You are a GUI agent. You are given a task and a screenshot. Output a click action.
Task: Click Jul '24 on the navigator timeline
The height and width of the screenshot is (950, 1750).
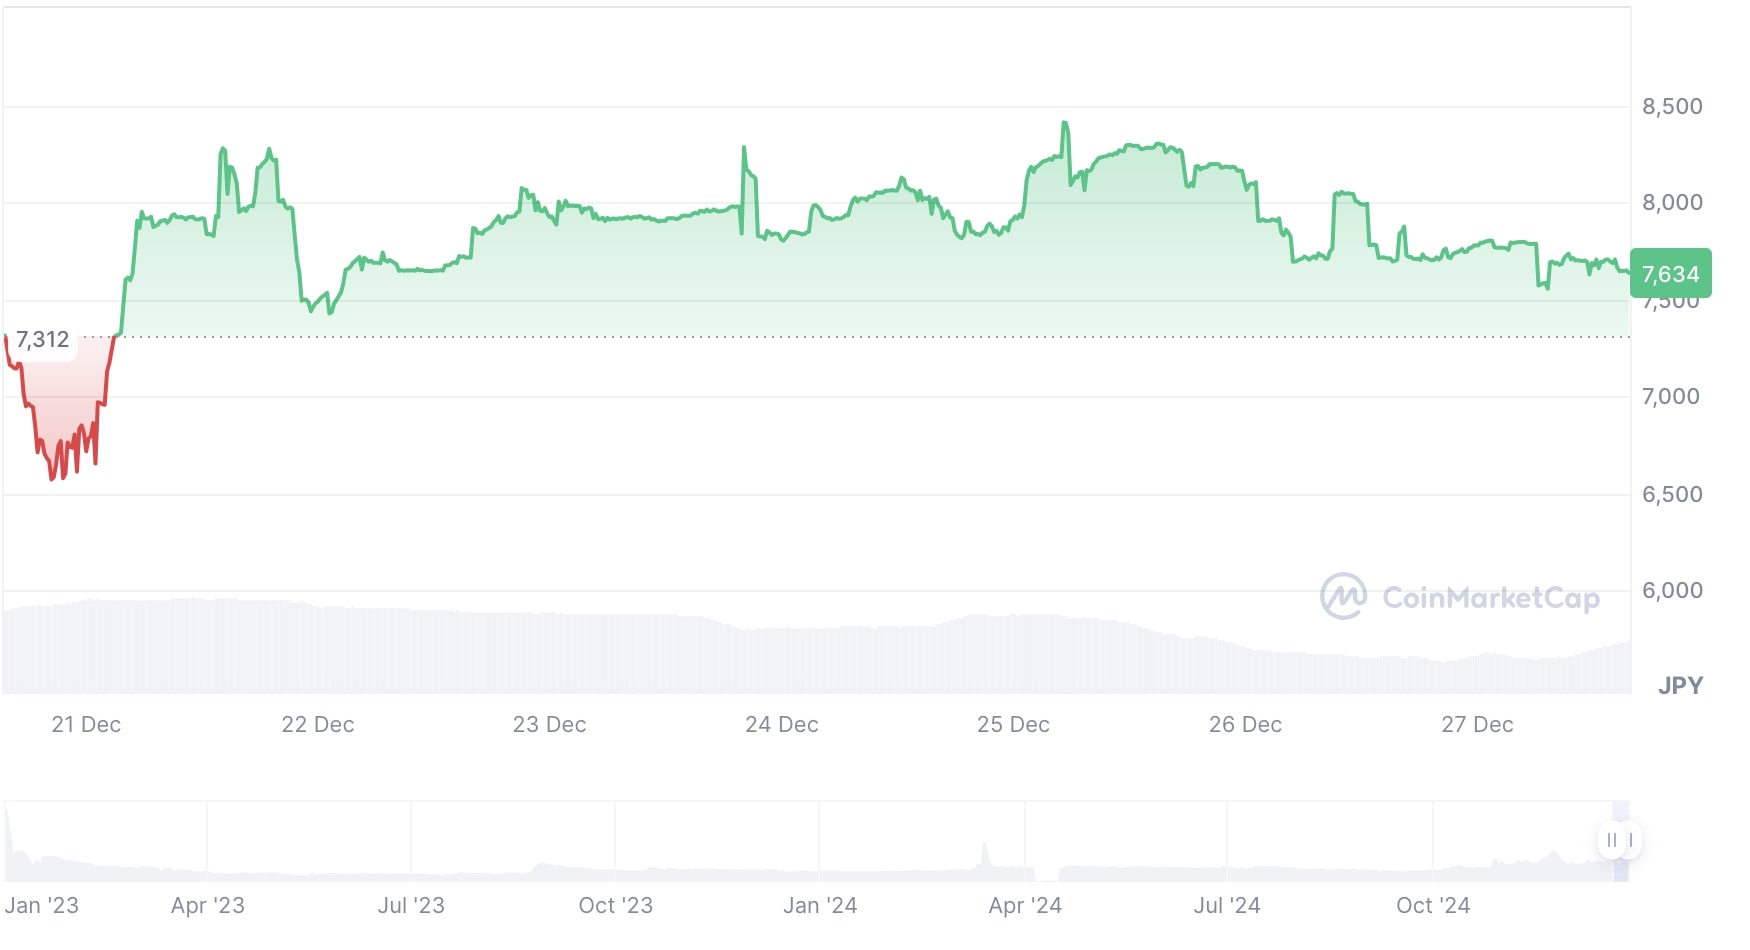coord(1227,905)
